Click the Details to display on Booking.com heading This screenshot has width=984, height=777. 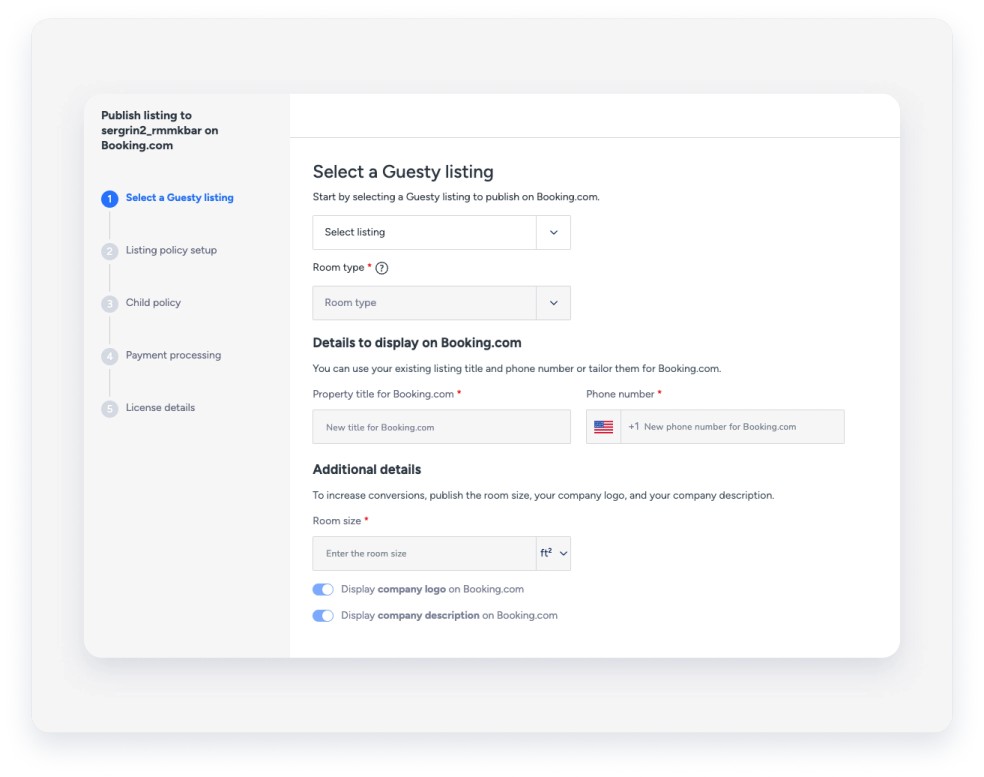[x=417, y=343]
